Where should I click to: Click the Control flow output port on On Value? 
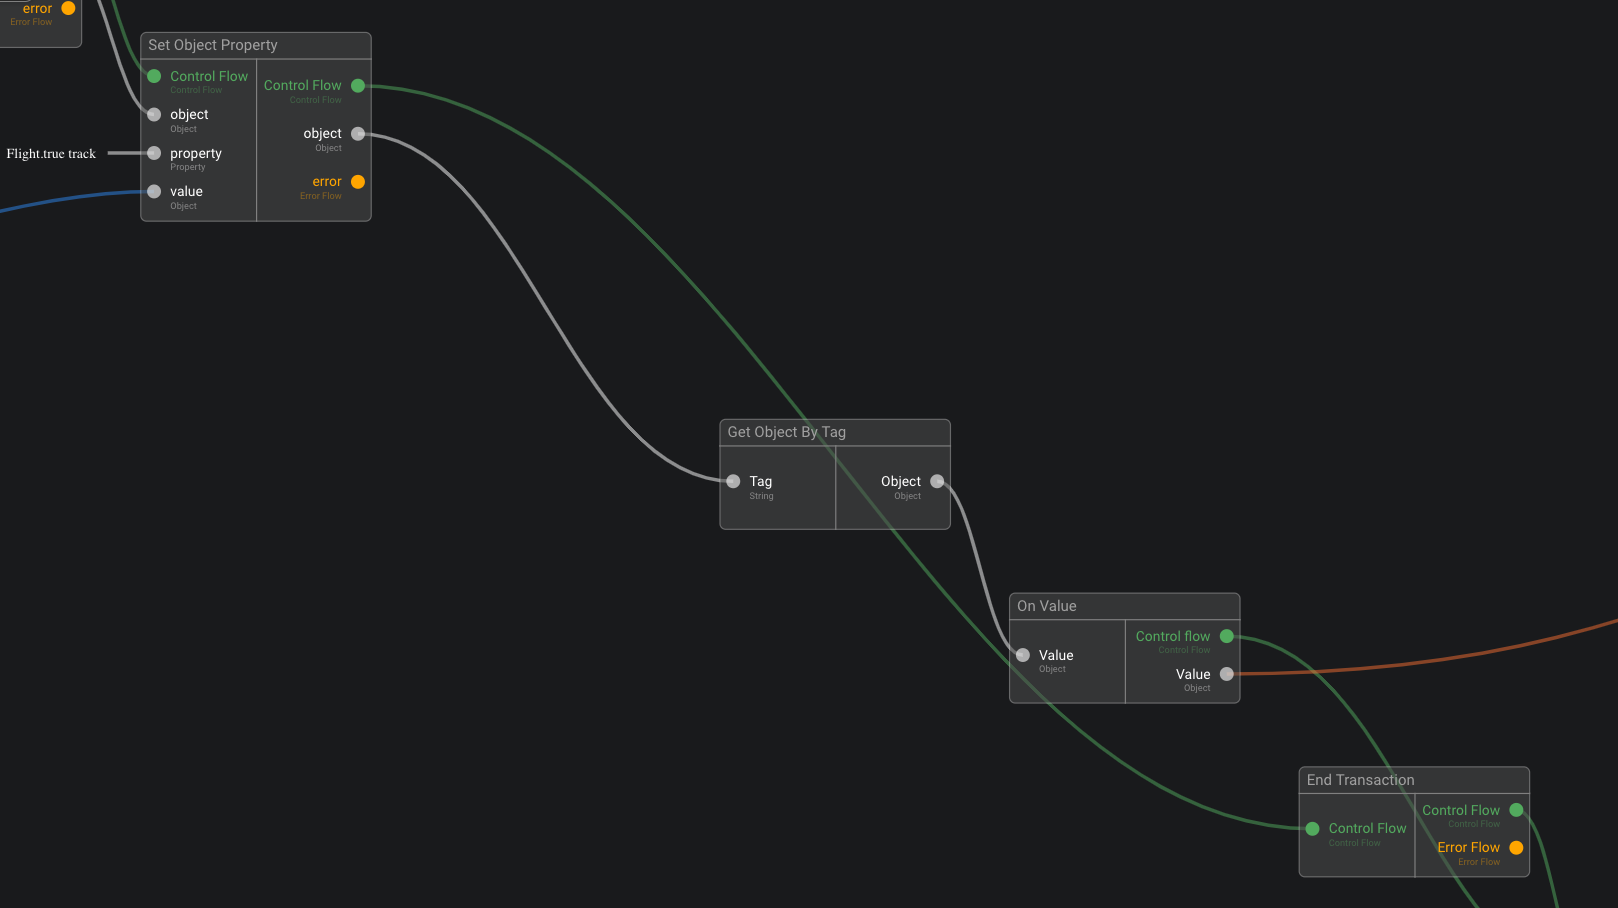(x=1227, y=636)
